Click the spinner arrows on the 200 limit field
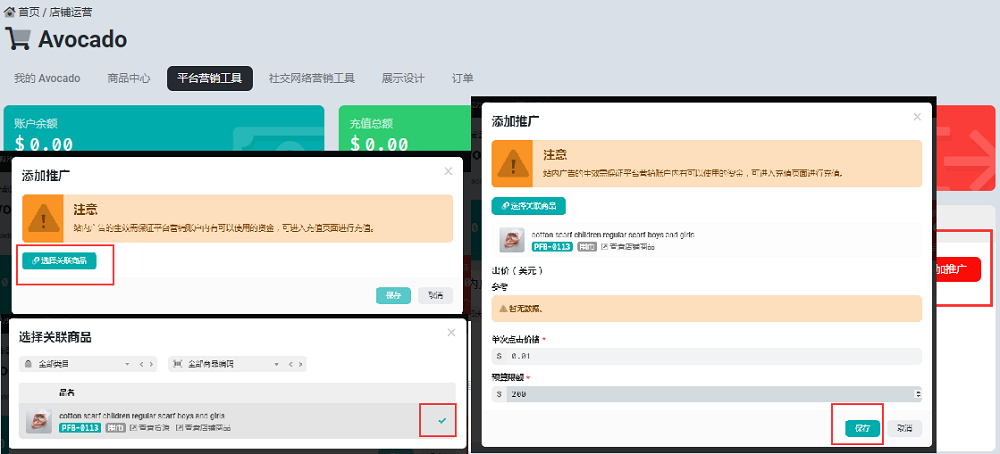The height and width of the screenshot is (454, 1000). tap(918, 395)
